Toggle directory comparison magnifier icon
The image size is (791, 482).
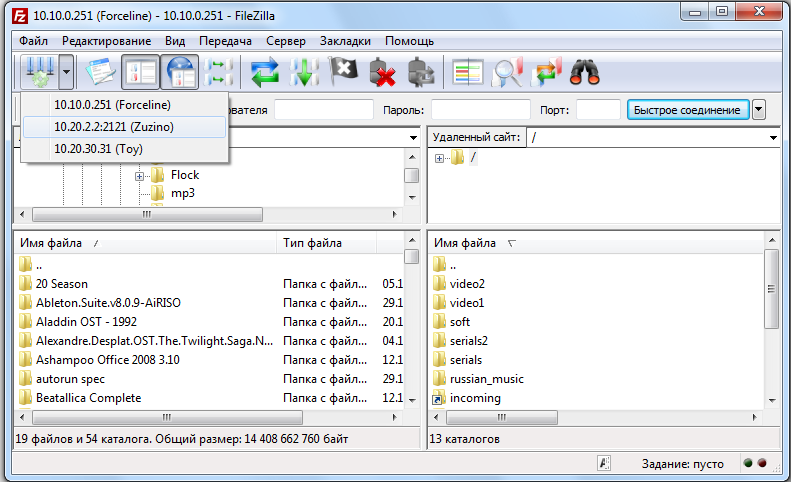(507, 72)
